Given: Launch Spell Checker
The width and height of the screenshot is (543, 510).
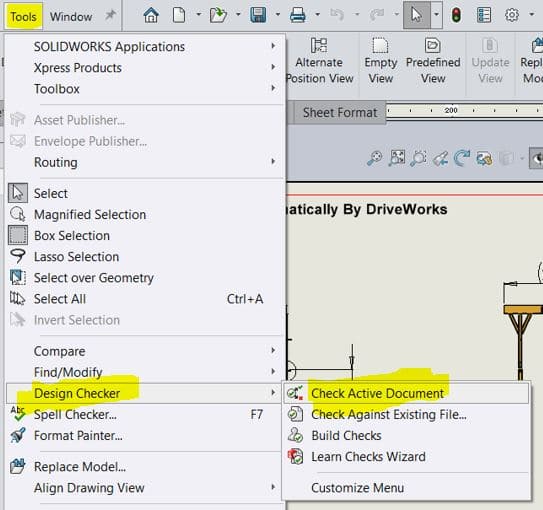Looking at the screenshot, I should point(145,414).
